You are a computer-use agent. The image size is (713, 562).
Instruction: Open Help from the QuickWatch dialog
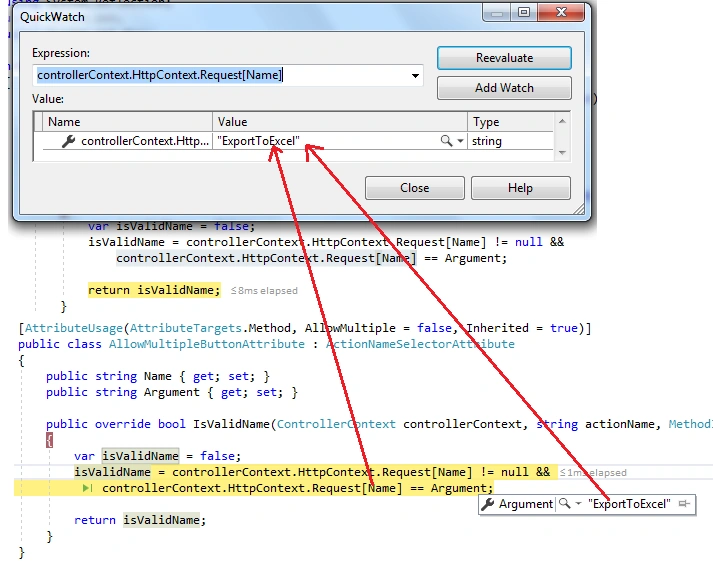click(521, 188)
